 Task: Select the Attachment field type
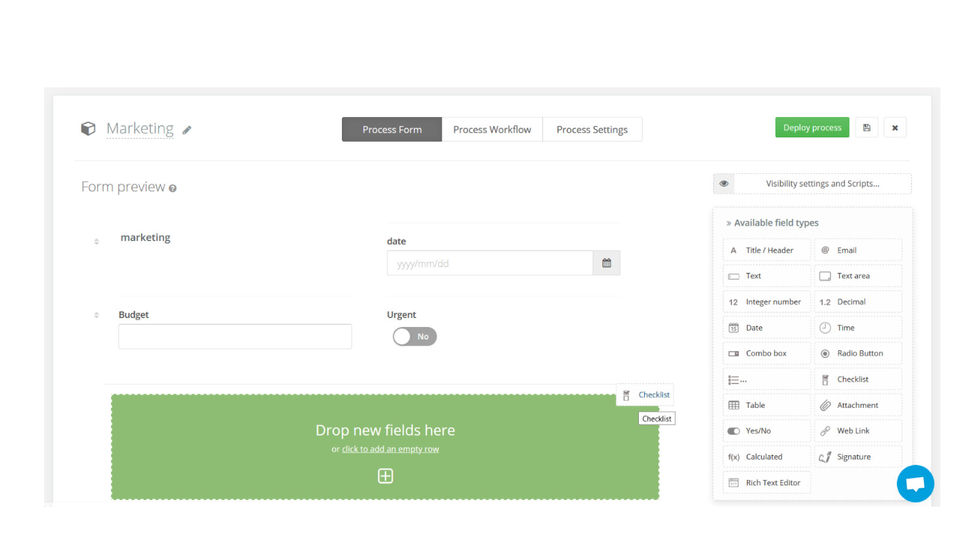pyautogui.click(x=858, y=405)
